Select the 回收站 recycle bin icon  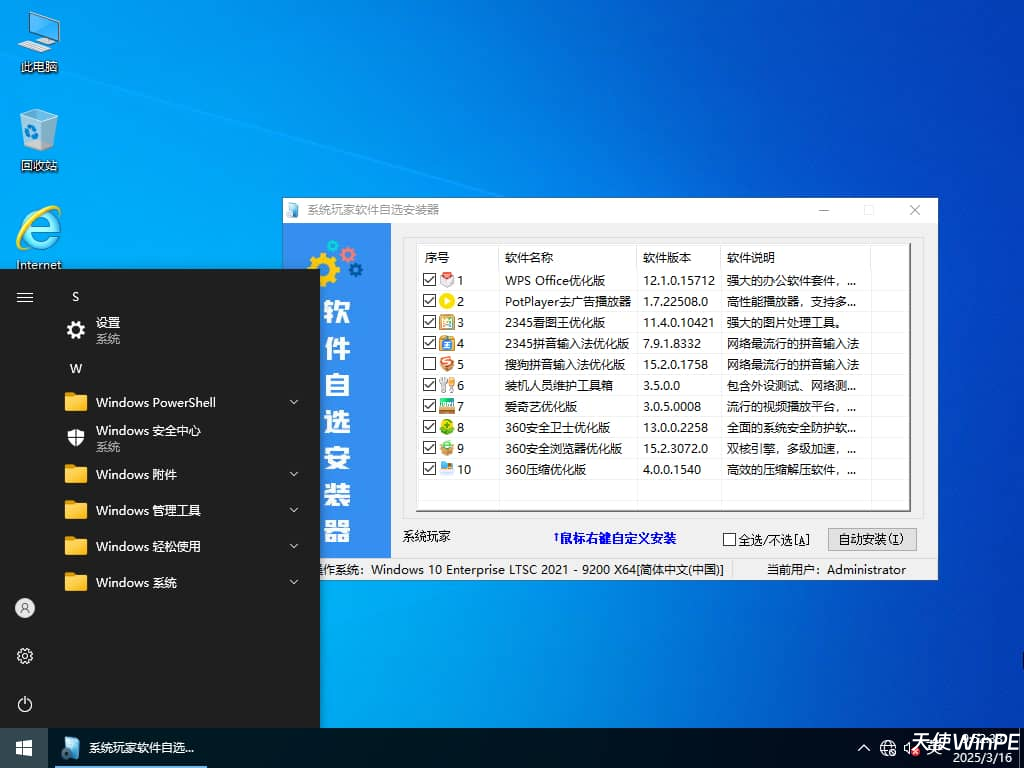click(x=39, y=140)
